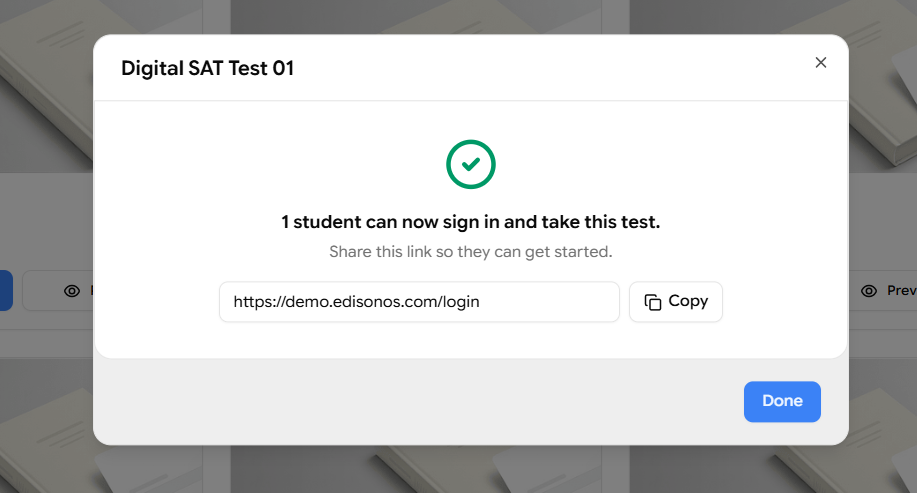
Task: Click the eye icon beside Prev on right
Action: (869, 291)
